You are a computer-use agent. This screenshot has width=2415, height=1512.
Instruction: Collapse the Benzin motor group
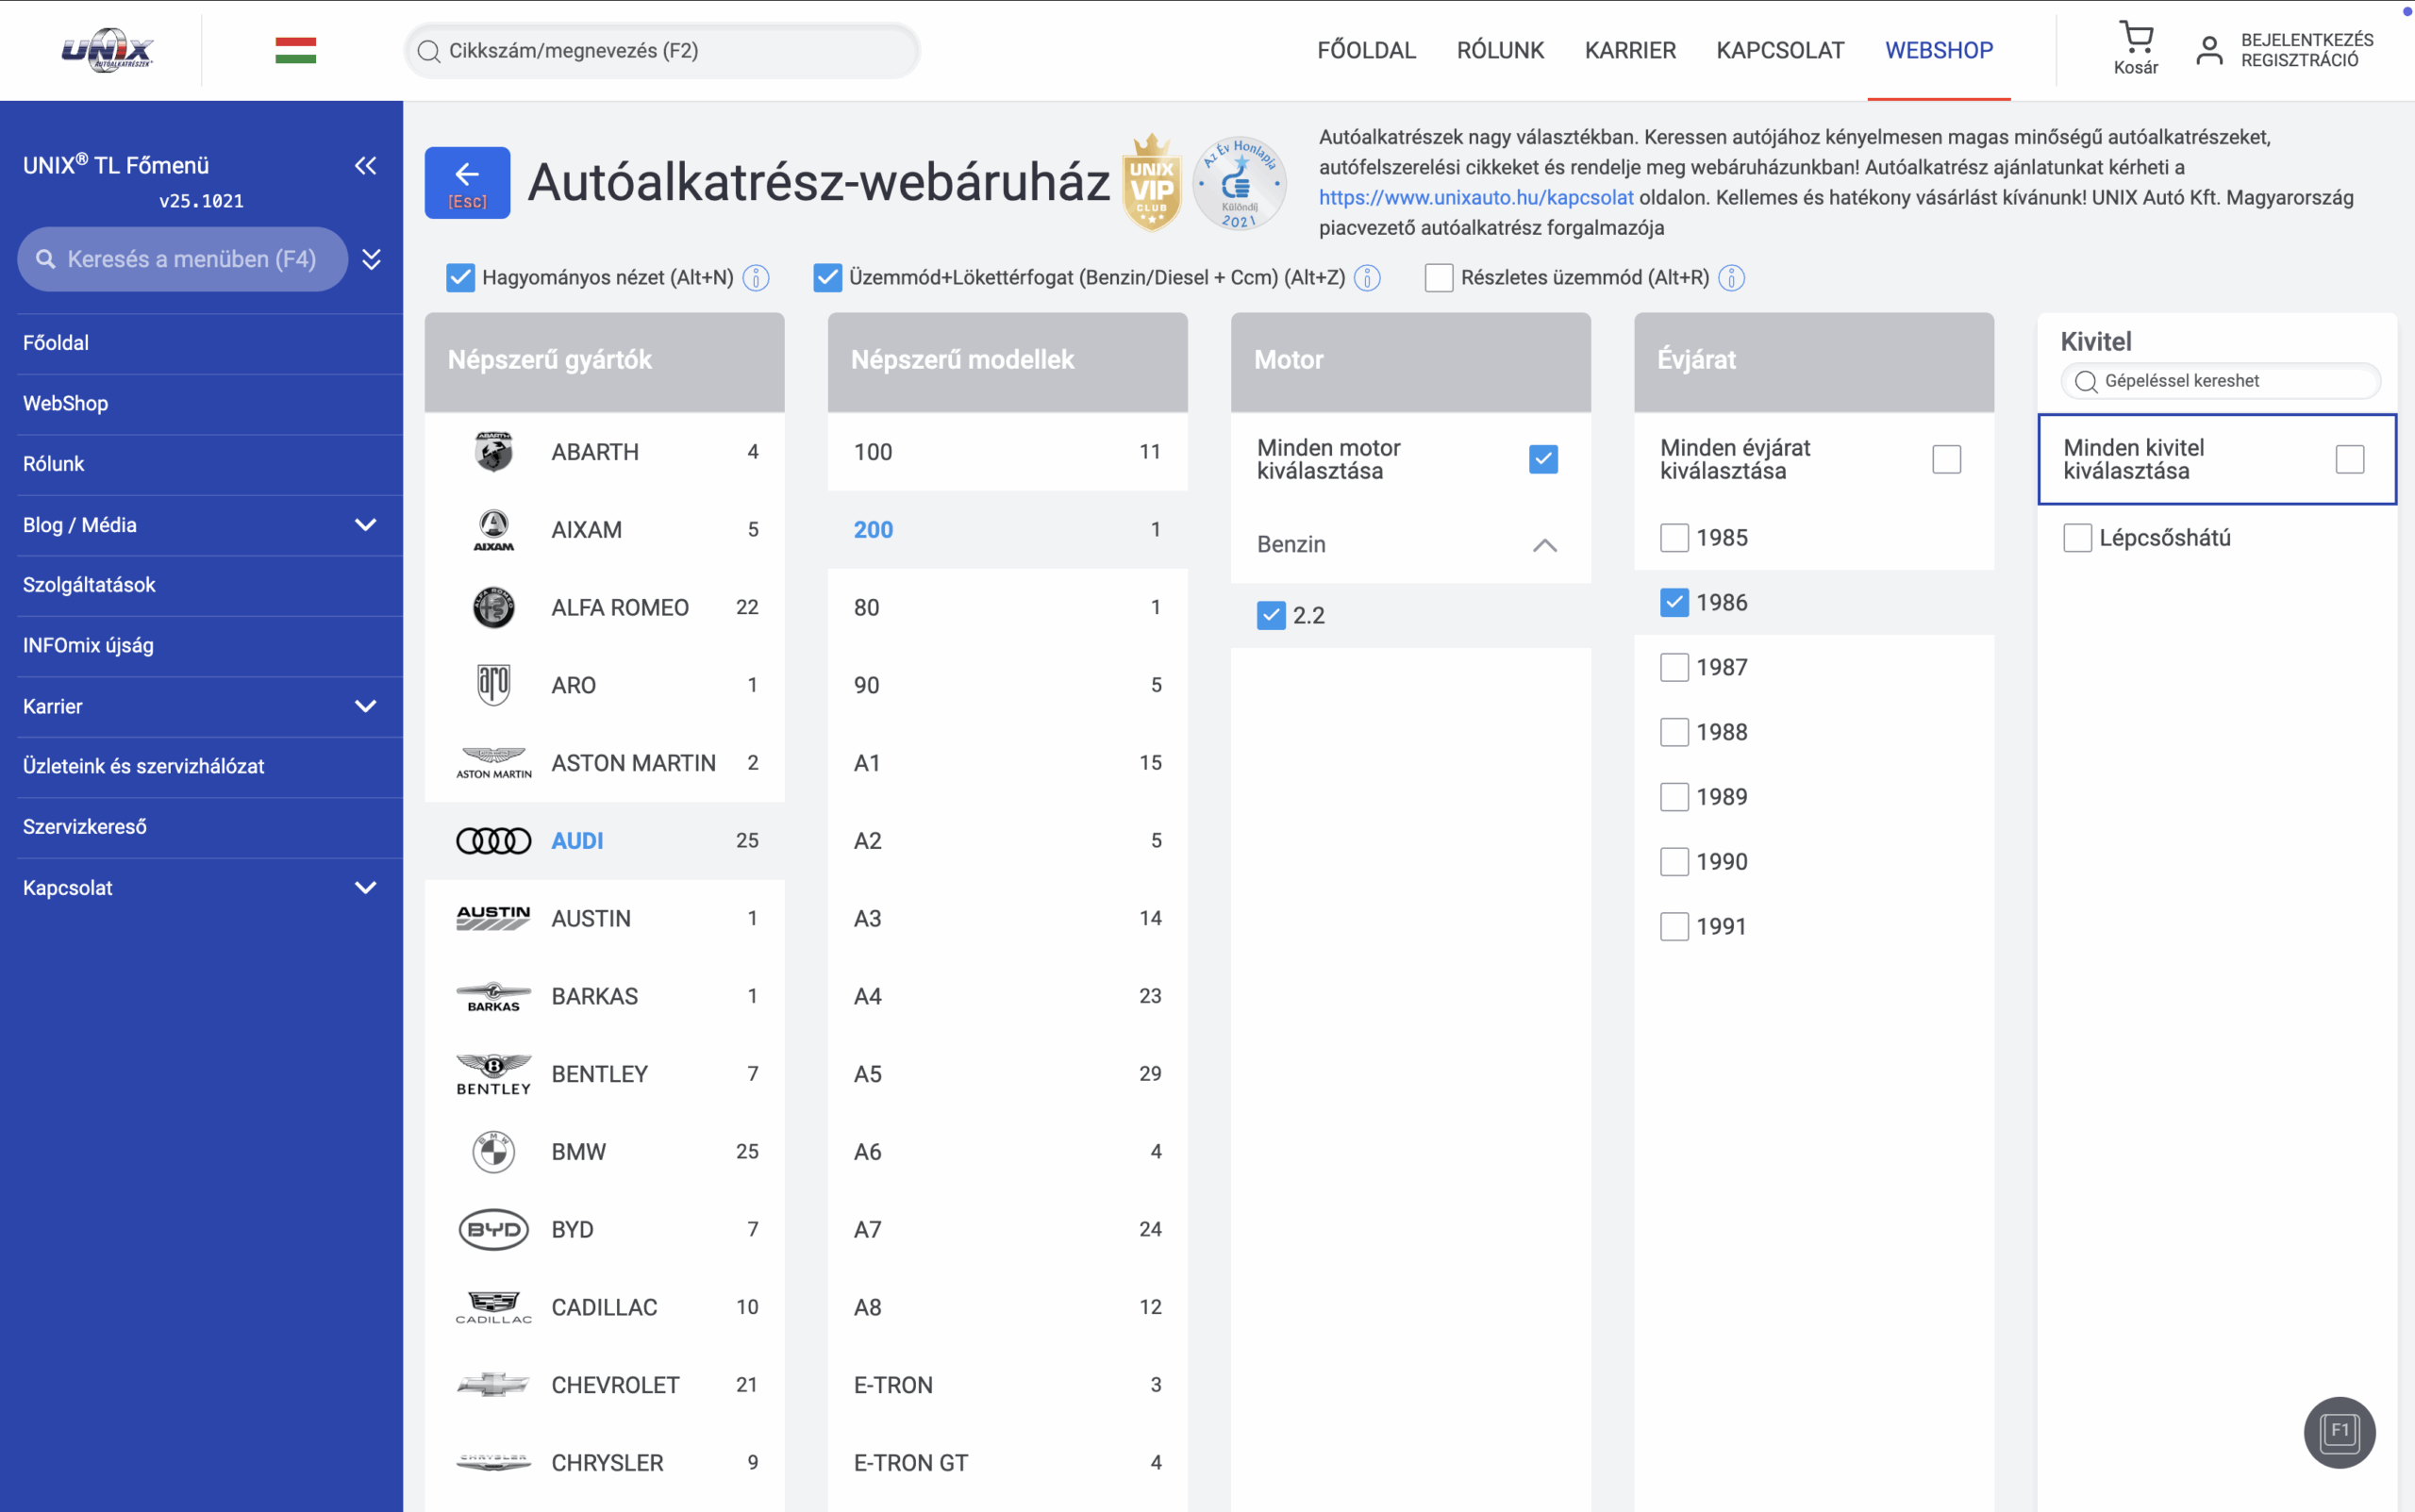pyautogui.click(x=1544, y=545)
